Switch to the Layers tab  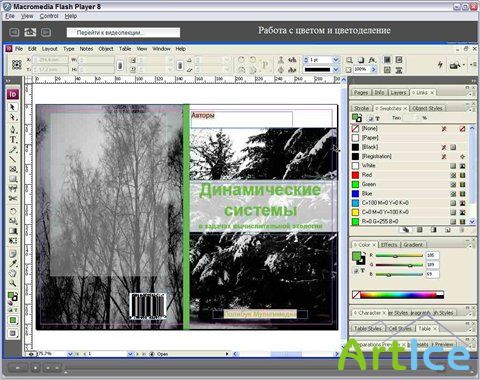pyautogui.click(x=398, y=92)
